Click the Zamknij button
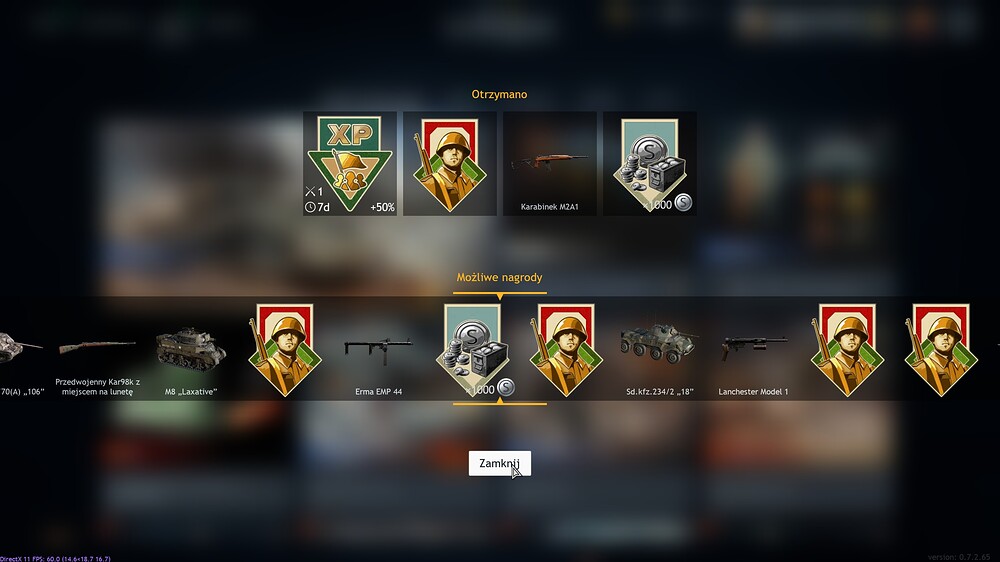Image resolution: width=1000 pixels, height=562 pixels. tap(499, 463)
